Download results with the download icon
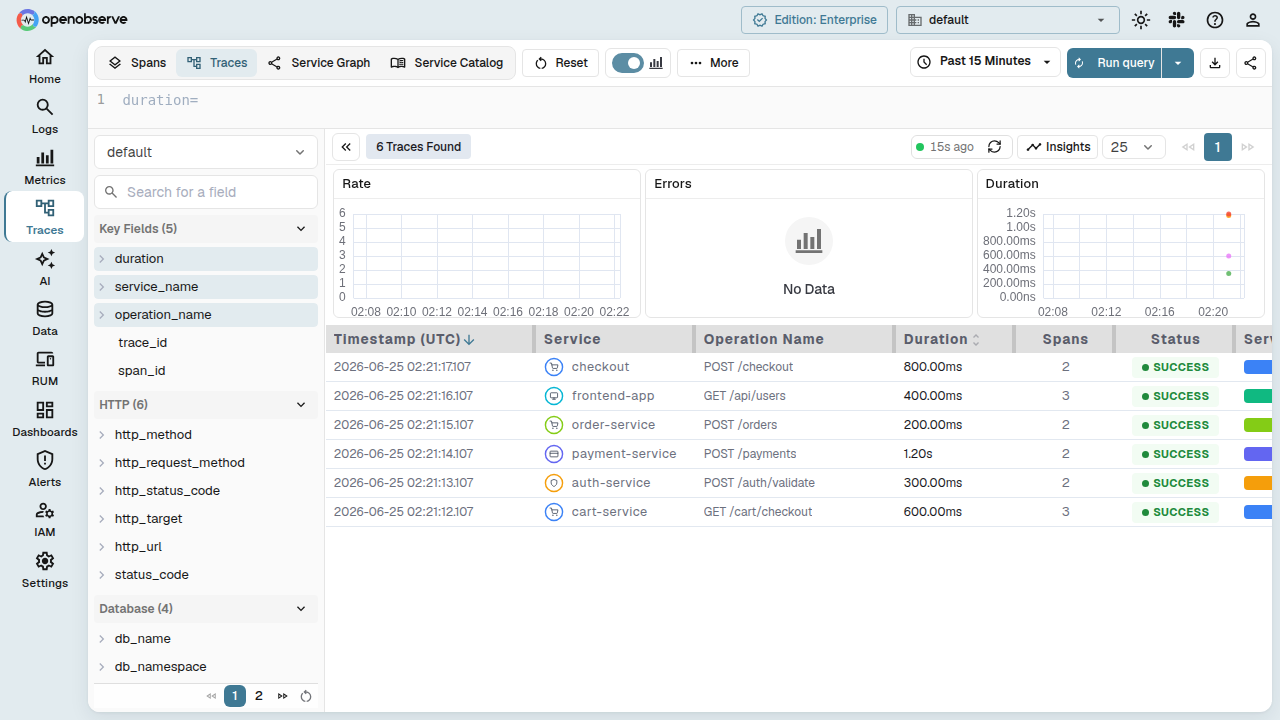 click(1215, 63)
